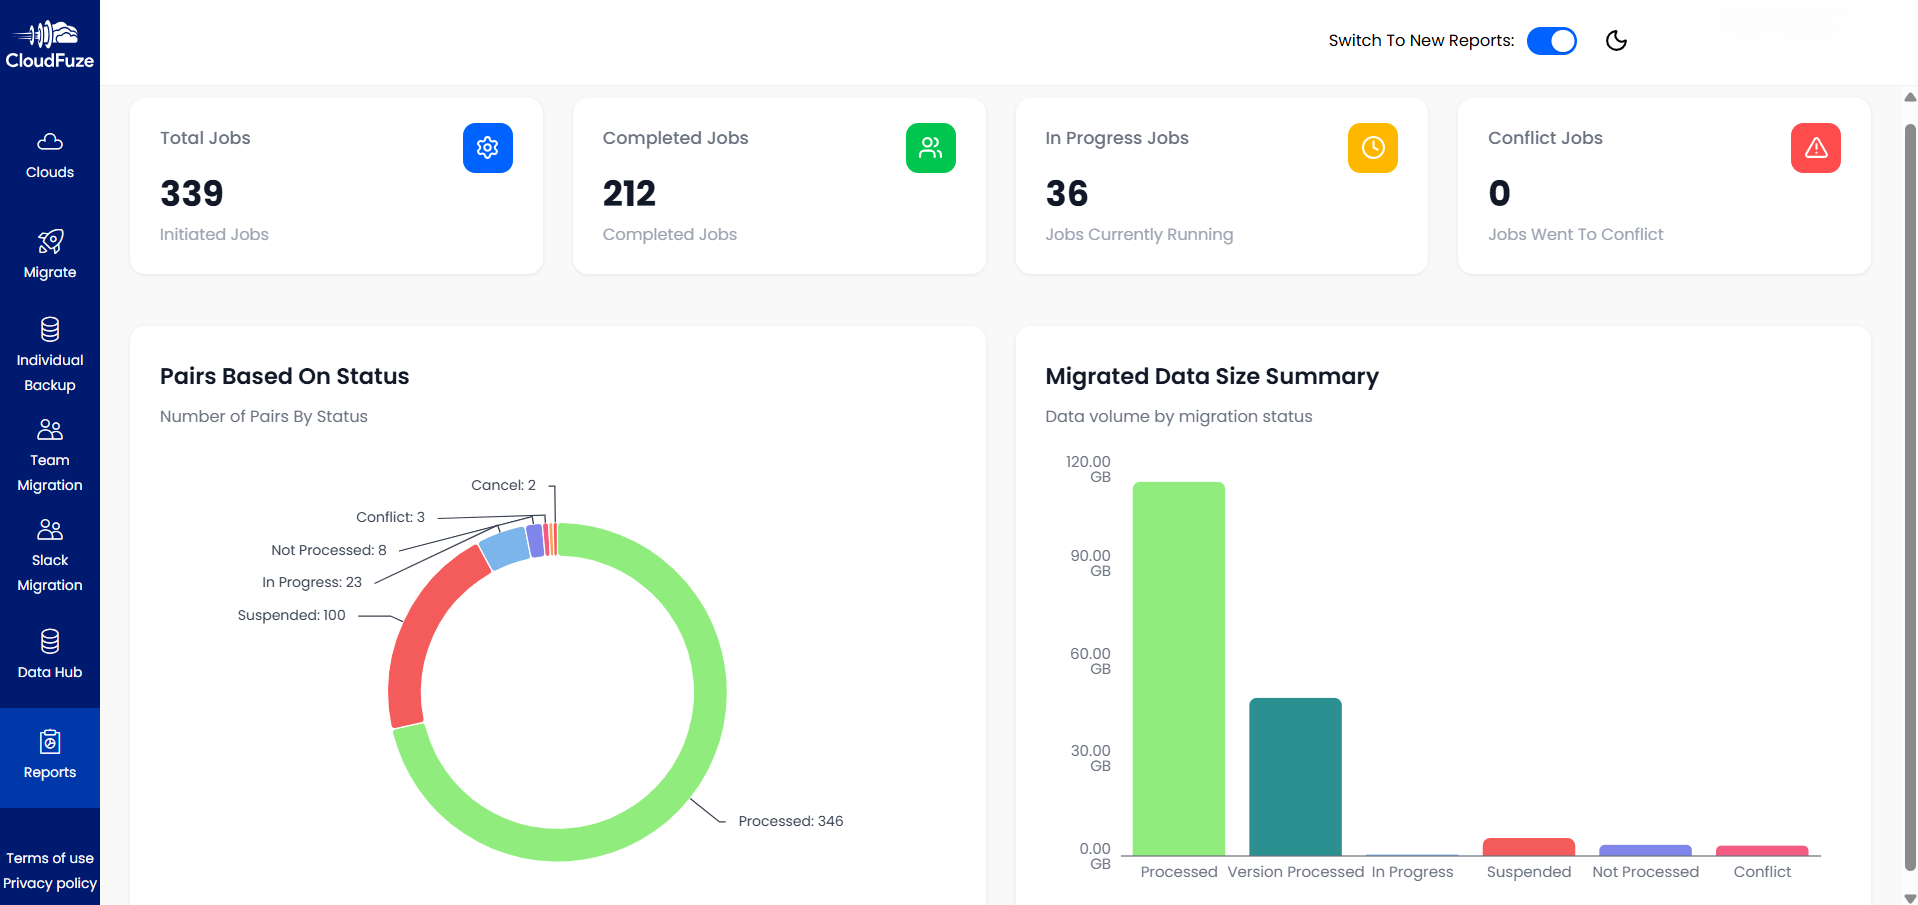Open Individual Backup database icon
Viewport: 1918px width, 905px height.
50,329
